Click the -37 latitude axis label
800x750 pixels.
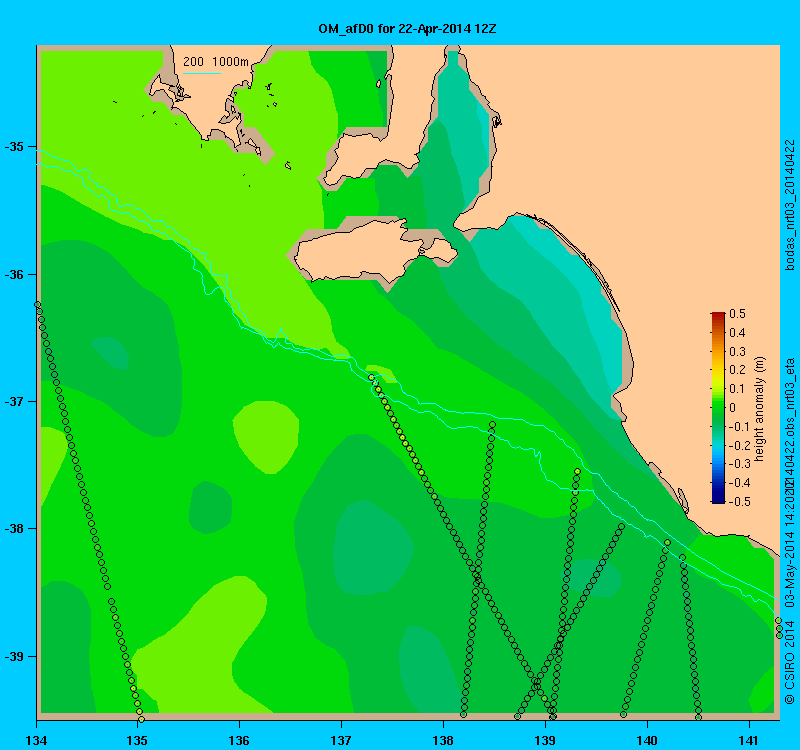click(x=14, y=402)
